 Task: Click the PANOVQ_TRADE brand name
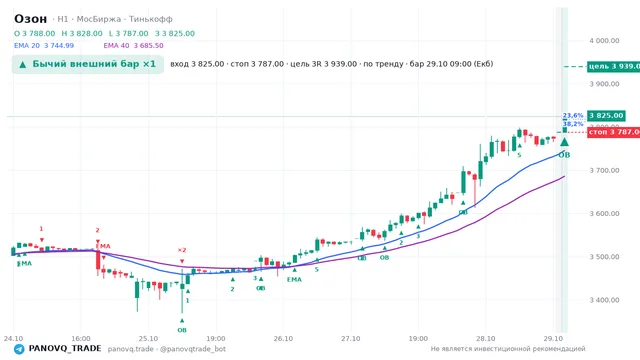pyautogui.click(x=65, y=349)
